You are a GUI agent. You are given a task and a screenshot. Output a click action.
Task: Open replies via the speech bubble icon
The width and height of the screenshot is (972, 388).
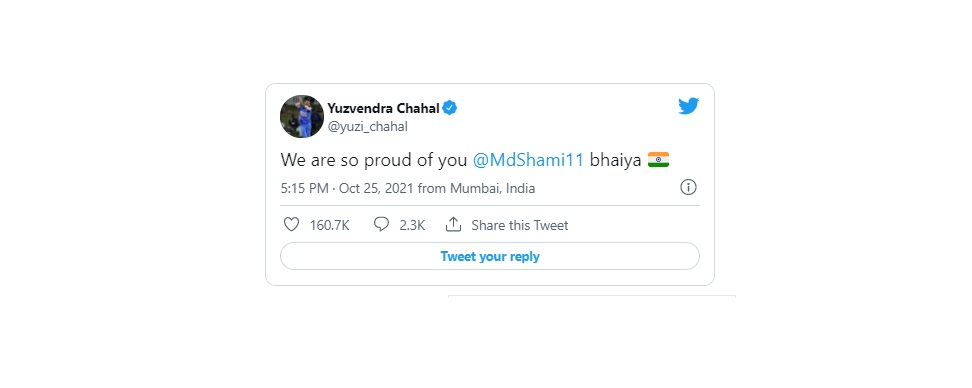tap(381, 224)
